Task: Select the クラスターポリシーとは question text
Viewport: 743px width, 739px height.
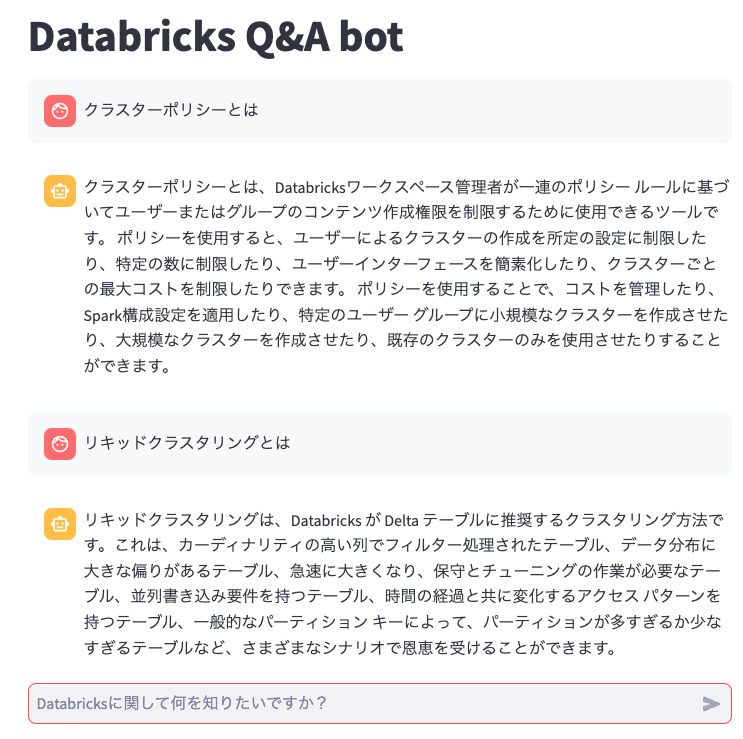Action: point(171,110)
